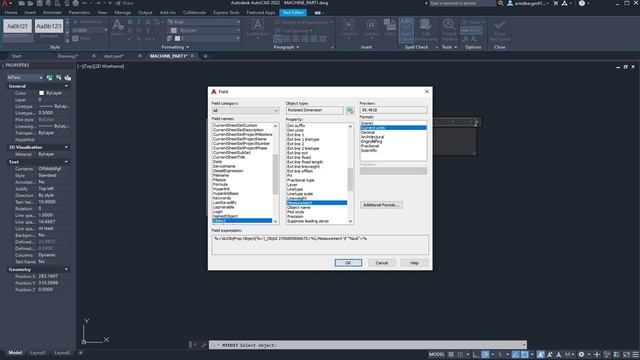Click the command line customize wrench icon
Viewport: 640px width, 360px height.
(x=203, y=345)
